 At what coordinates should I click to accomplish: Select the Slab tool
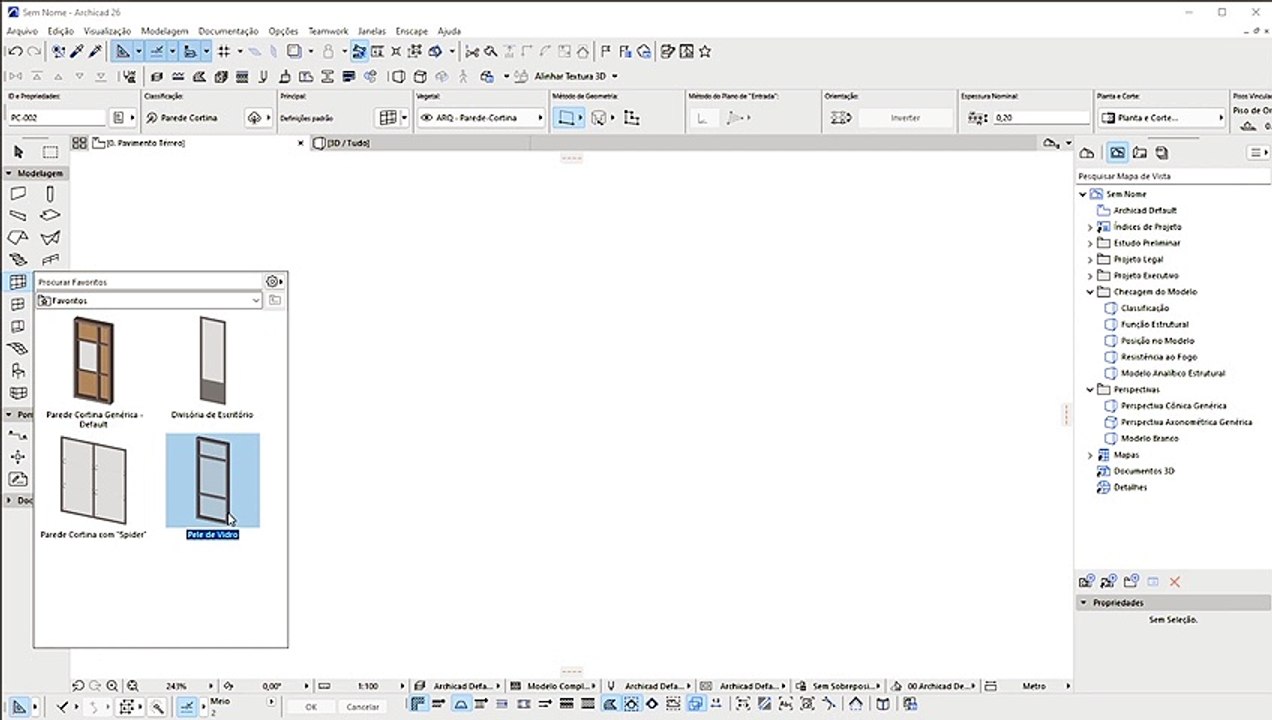[x=50, y=216]
